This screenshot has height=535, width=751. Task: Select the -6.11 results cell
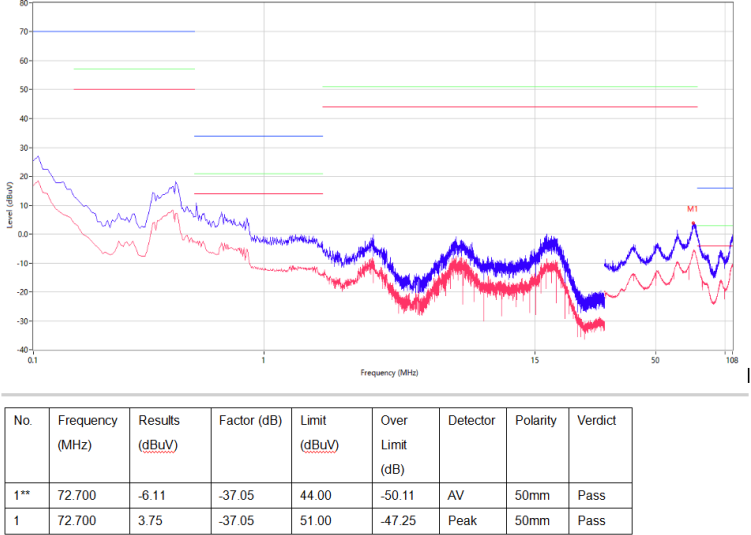pos(153,495)
